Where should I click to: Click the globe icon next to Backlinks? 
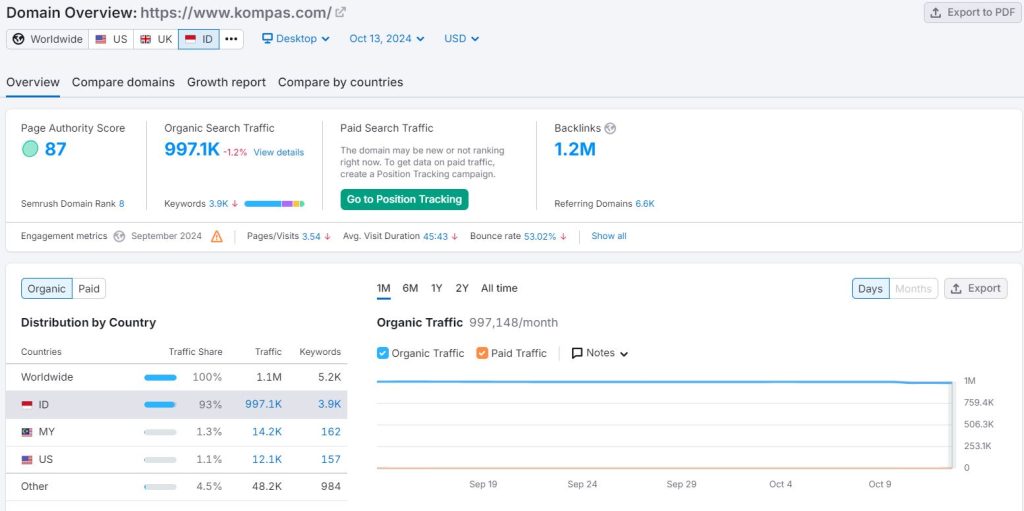[x=610, y=128]
